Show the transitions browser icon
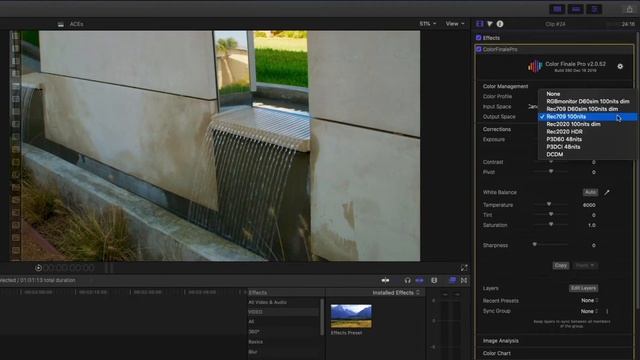 (x=464, y=280)
